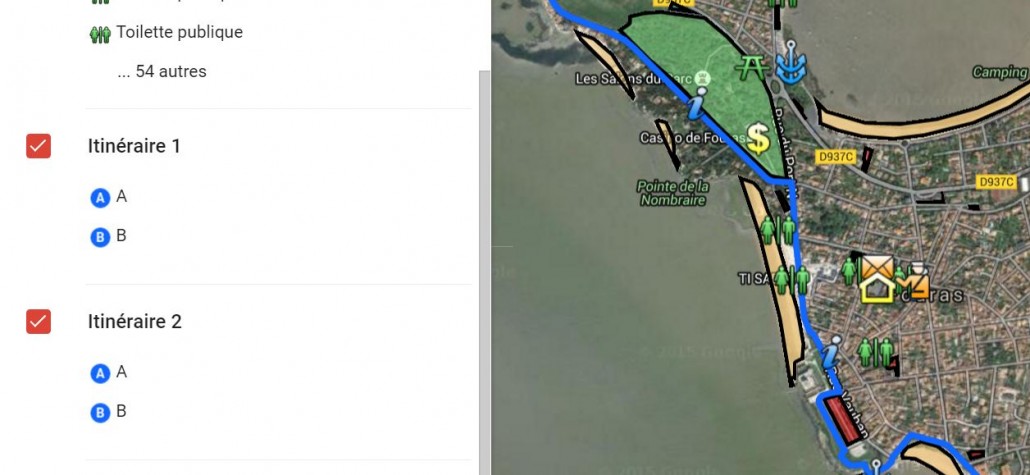Image resolution: width=1030 pixels, height=475 pixels.
Task: Uncheck the Itinéraire 2 layer checkbox
Action: (x=38, y=321)
